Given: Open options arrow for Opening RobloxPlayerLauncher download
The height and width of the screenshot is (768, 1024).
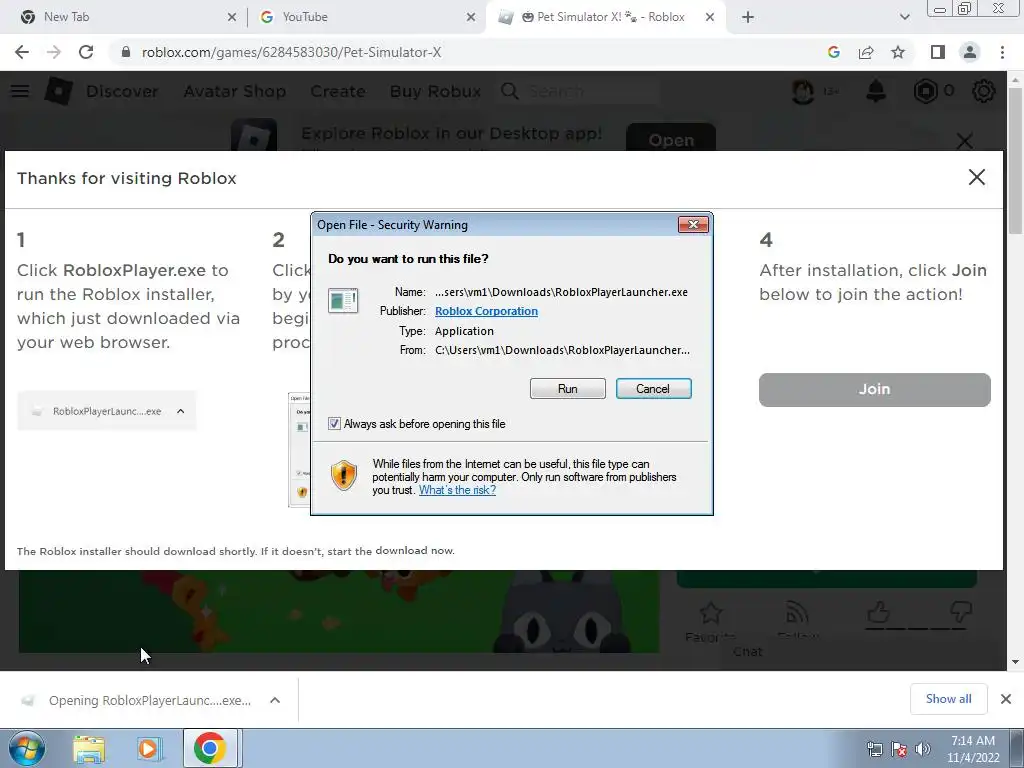Looking at the screenshot, I should (275, 700).
